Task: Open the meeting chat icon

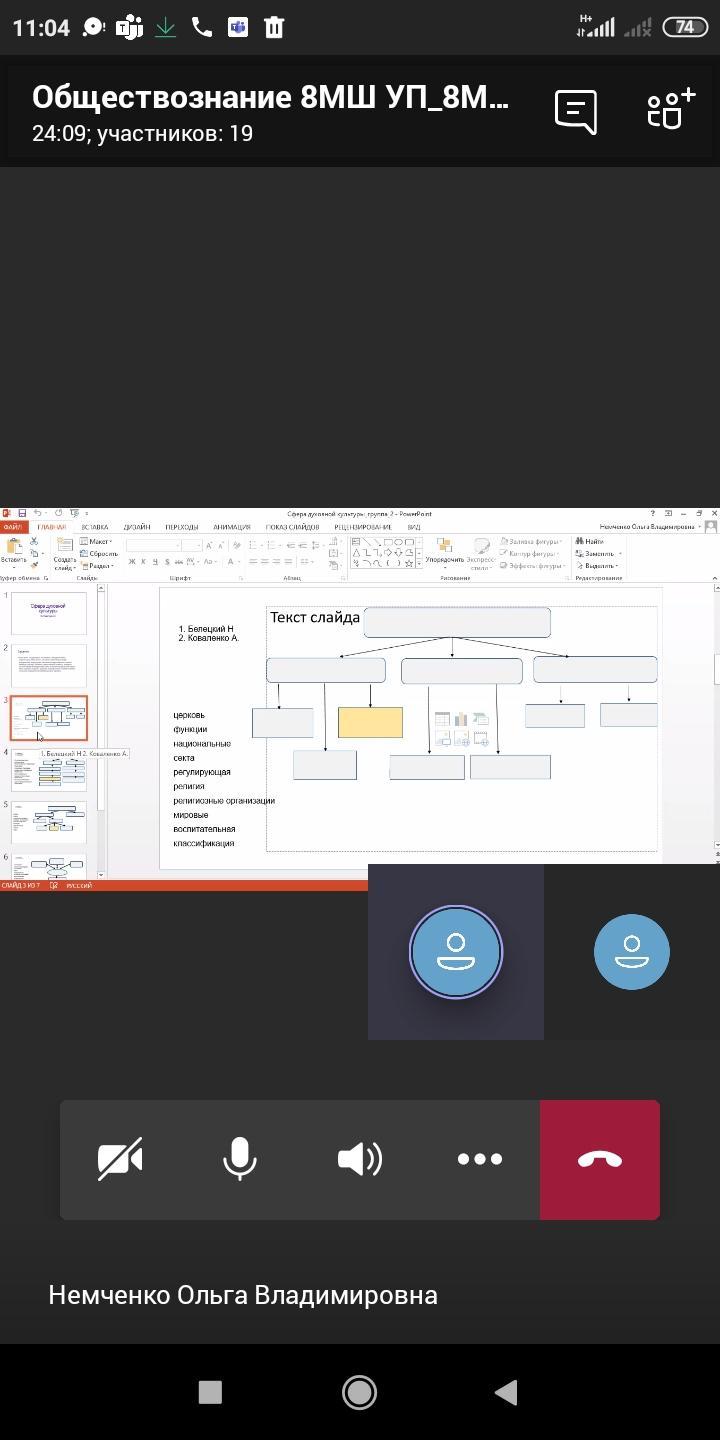Action: pos(576,112)
